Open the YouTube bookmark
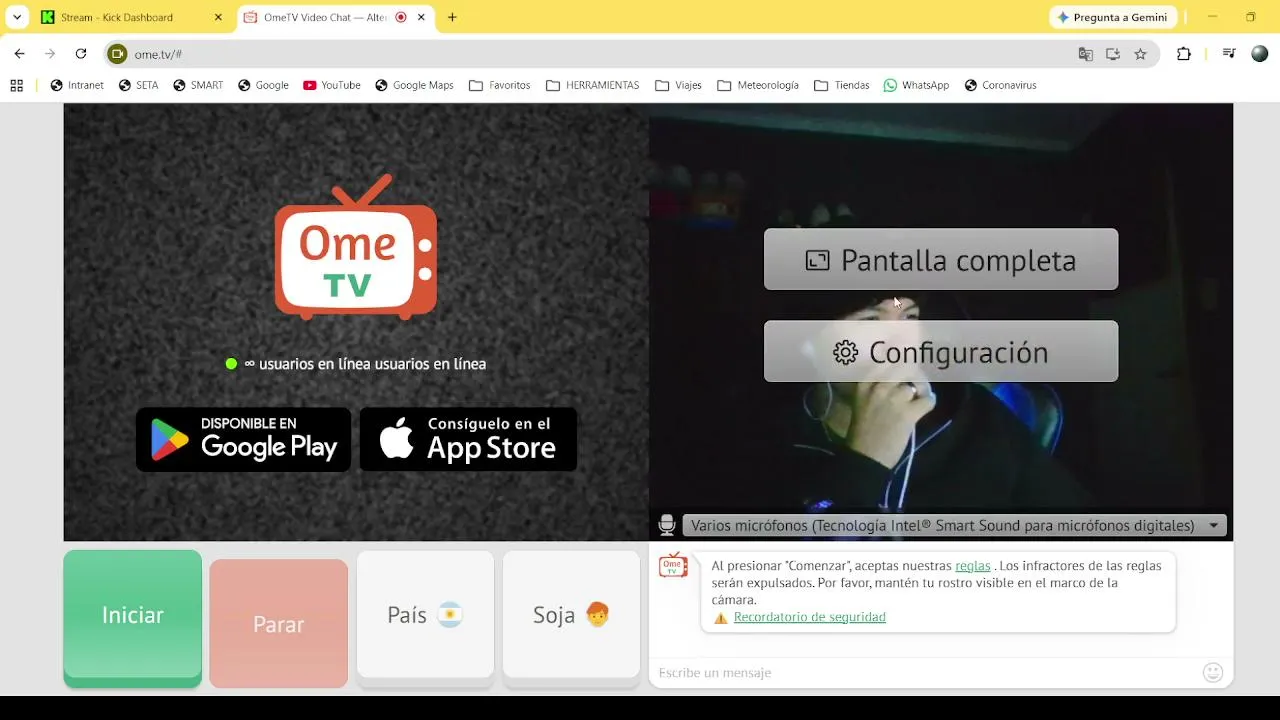This screenshot has height=720, width=1280. click(331, 85)
